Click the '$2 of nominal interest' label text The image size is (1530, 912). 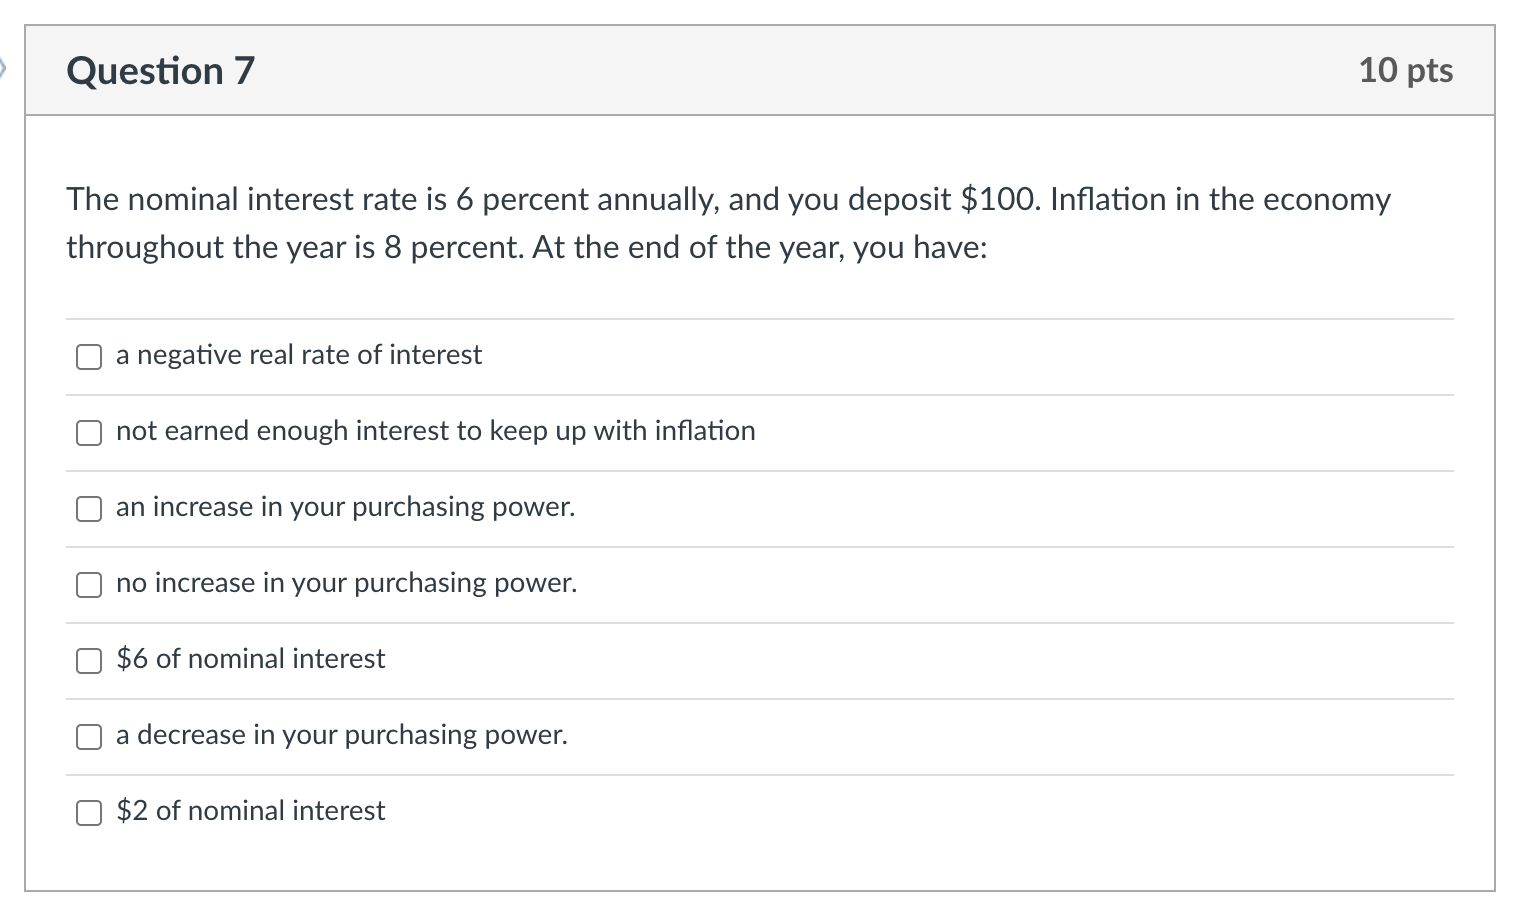tap(250, 811)
